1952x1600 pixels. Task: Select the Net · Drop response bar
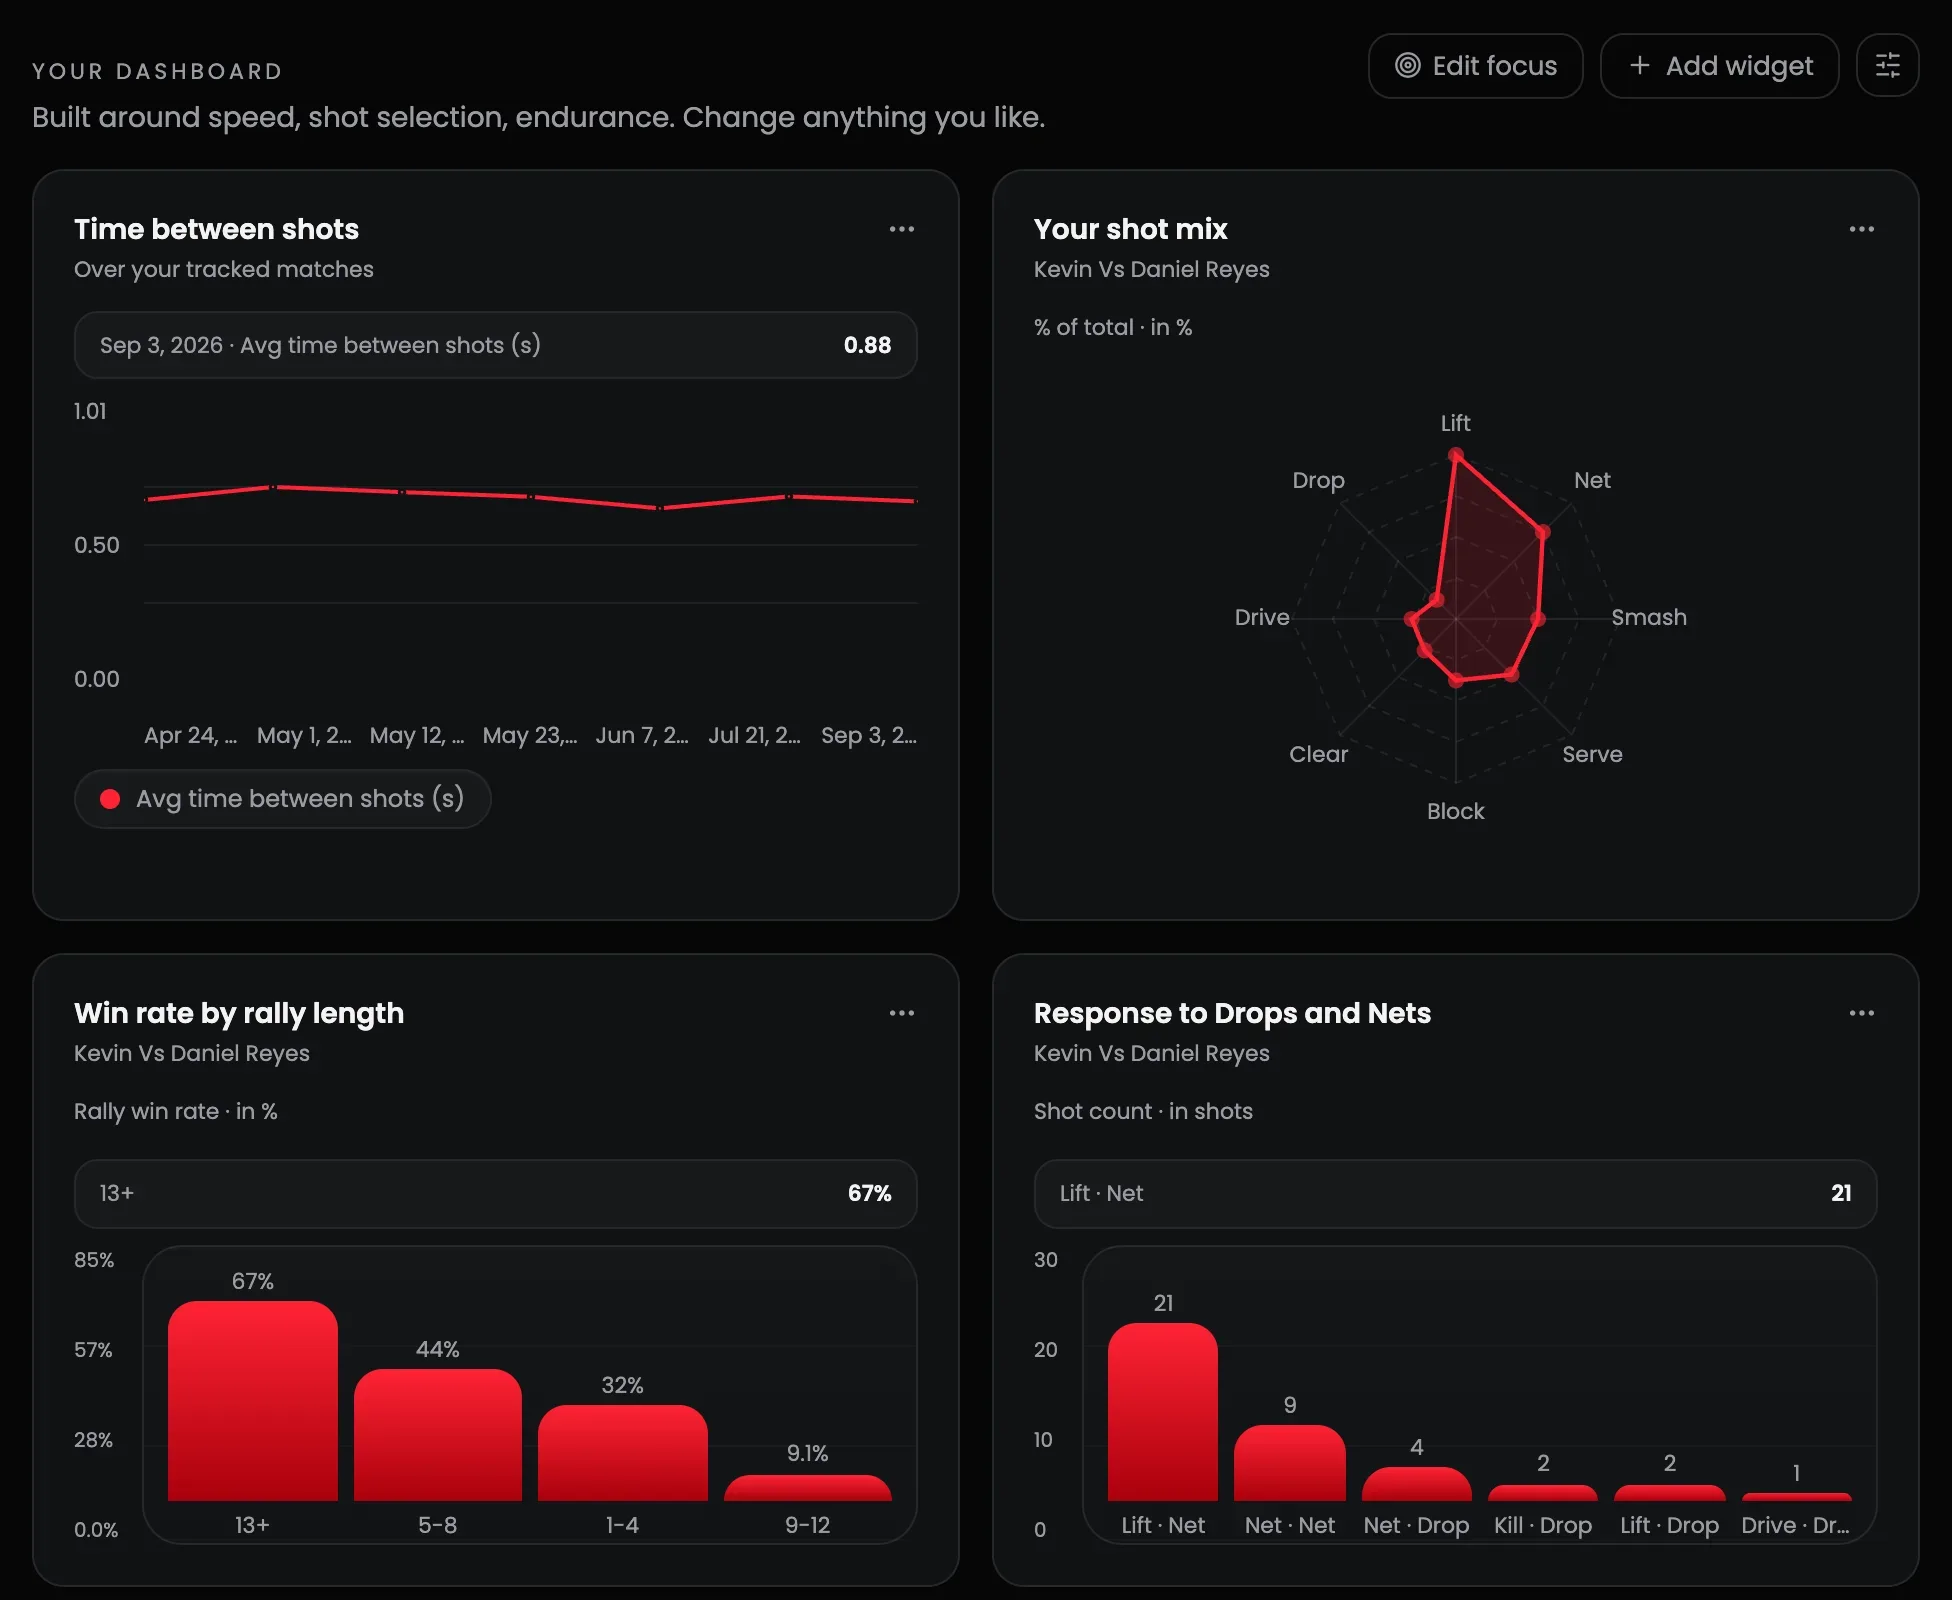tap(1416, 1483)
